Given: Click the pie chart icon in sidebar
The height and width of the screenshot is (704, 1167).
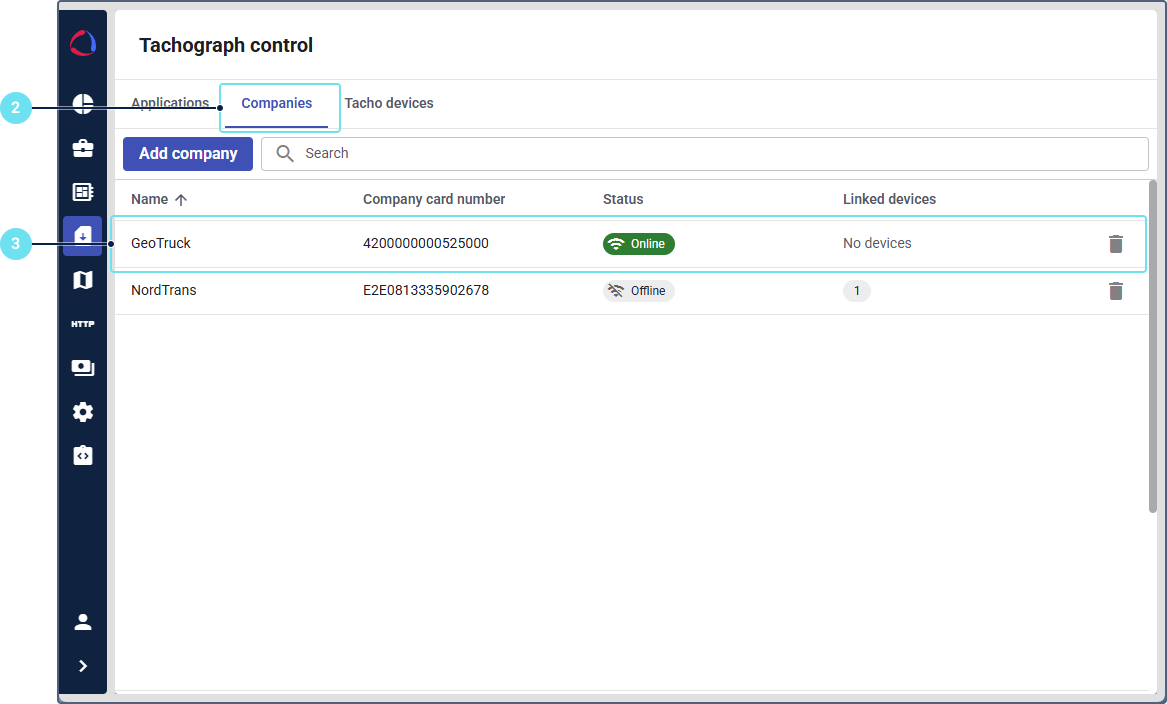Looking at the screenshot, I should [x=83, y=104].
